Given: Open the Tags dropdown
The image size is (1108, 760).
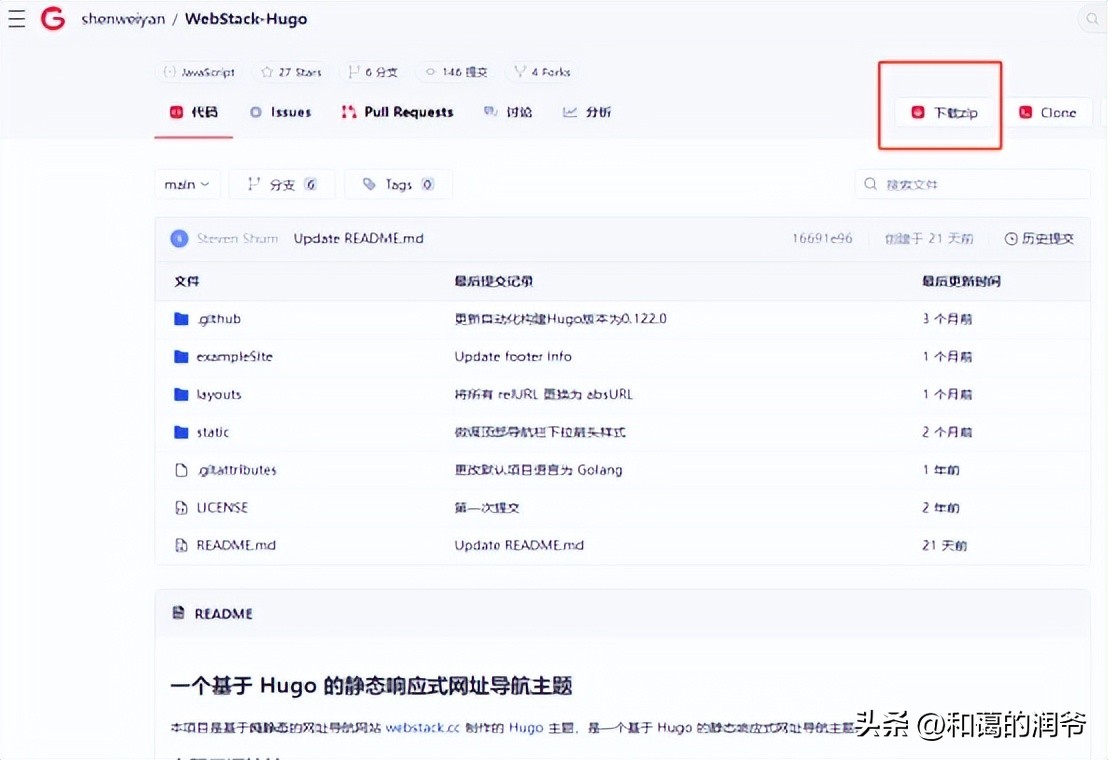Looking at the screenshot, I should [398, 183].
